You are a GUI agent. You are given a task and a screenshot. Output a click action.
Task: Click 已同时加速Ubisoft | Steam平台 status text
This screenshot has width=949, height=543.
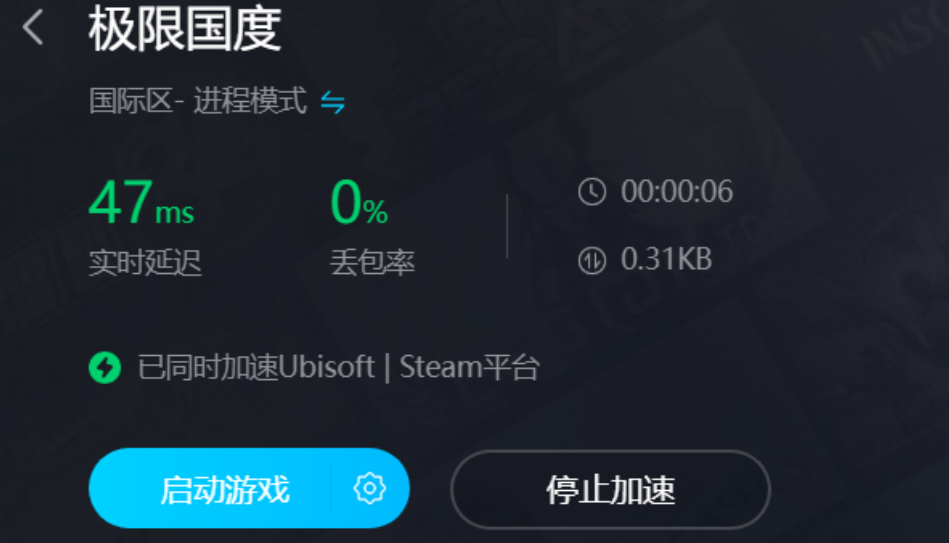coord(338,367)
